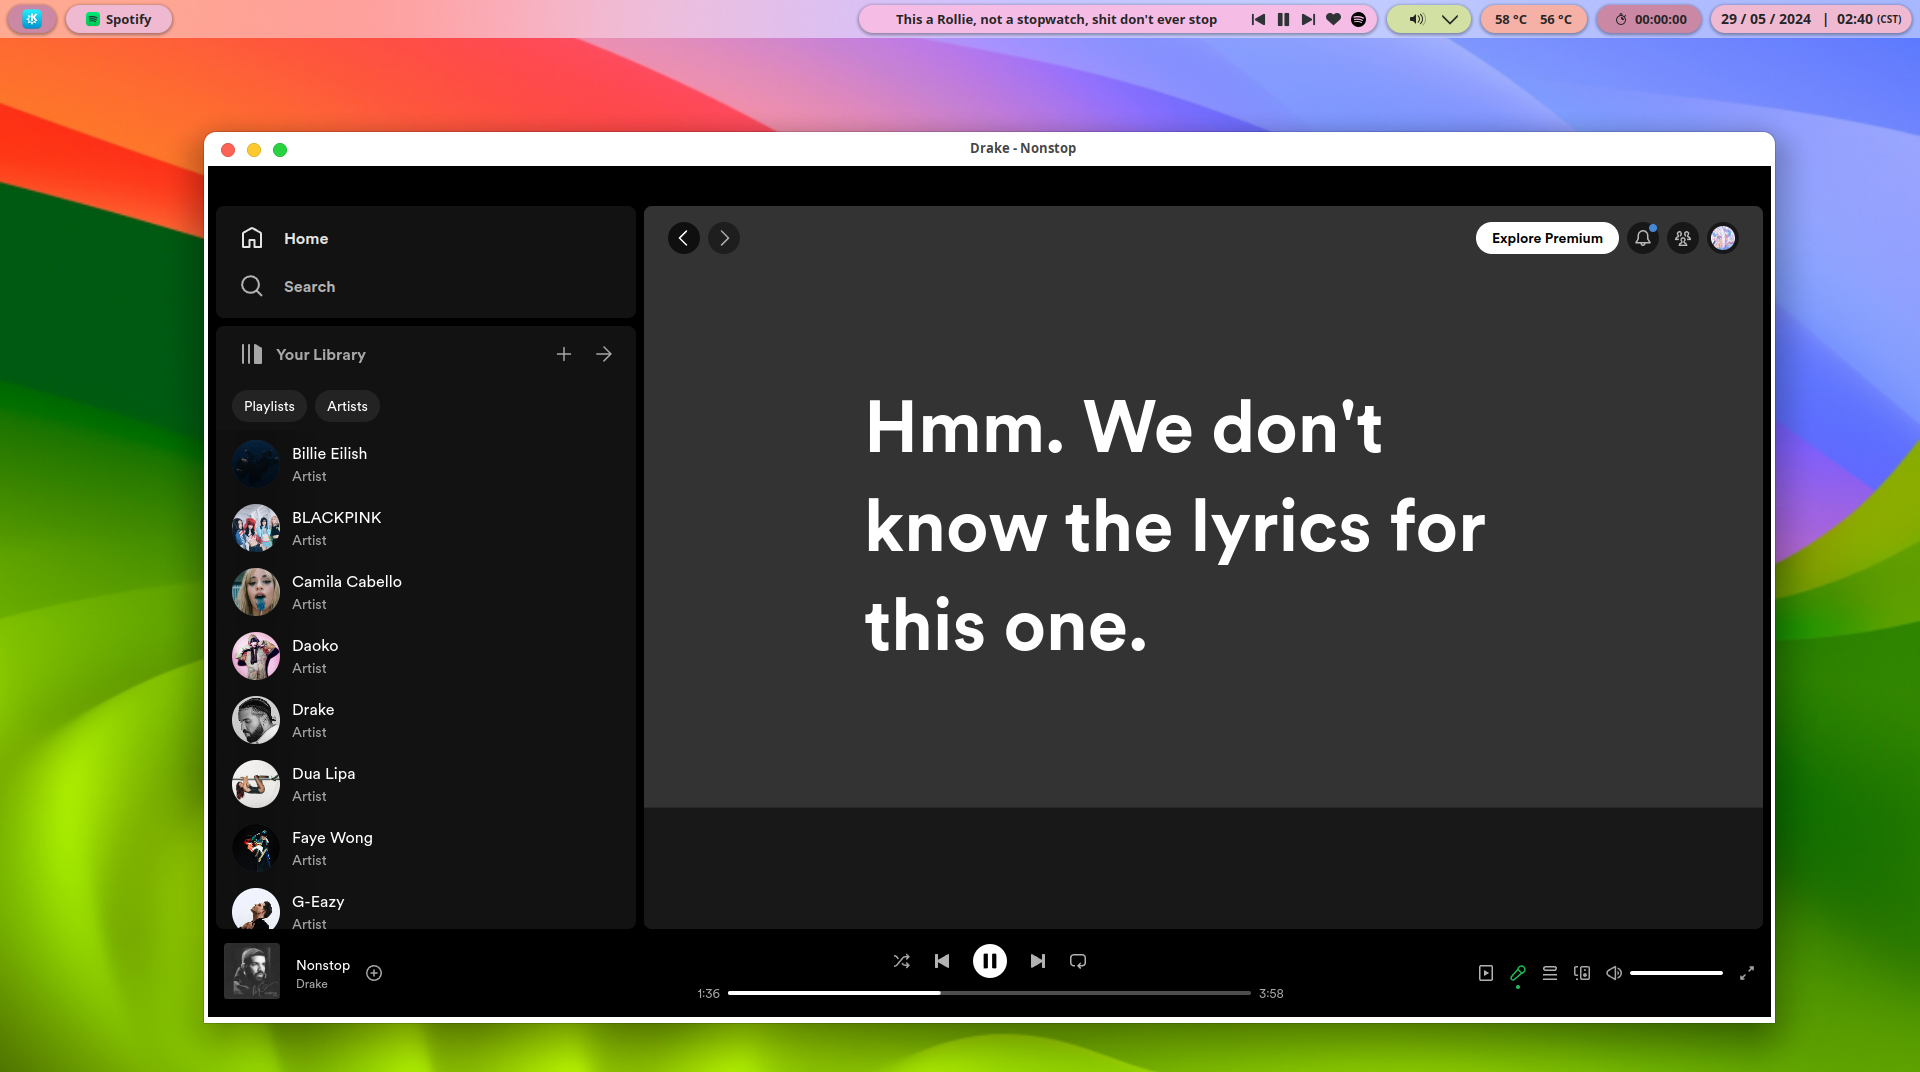
Task: Mute the Spotify volume speaker icon
Action: coord(1614,973)
